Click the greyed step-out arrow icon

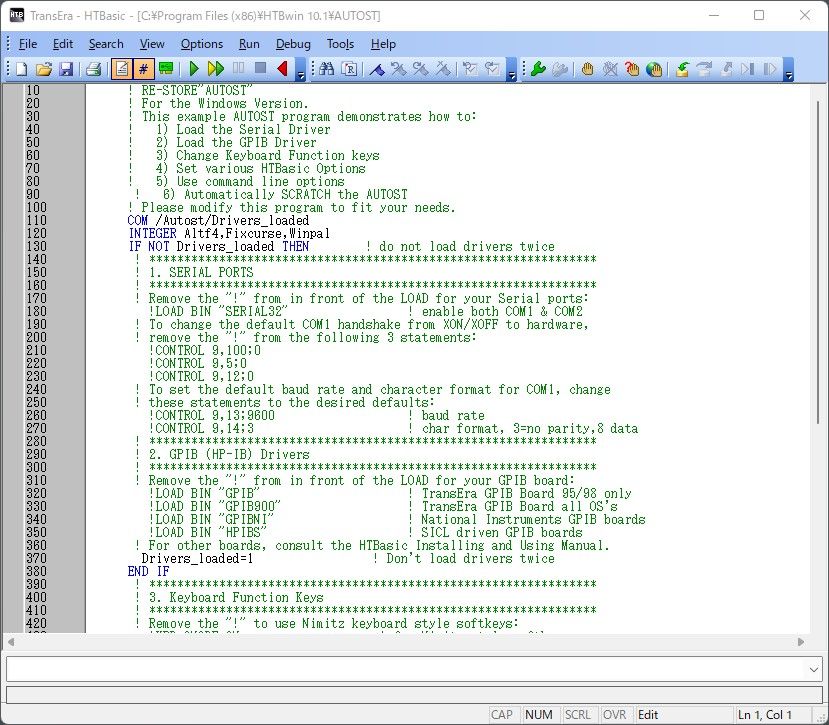[726, 69]
